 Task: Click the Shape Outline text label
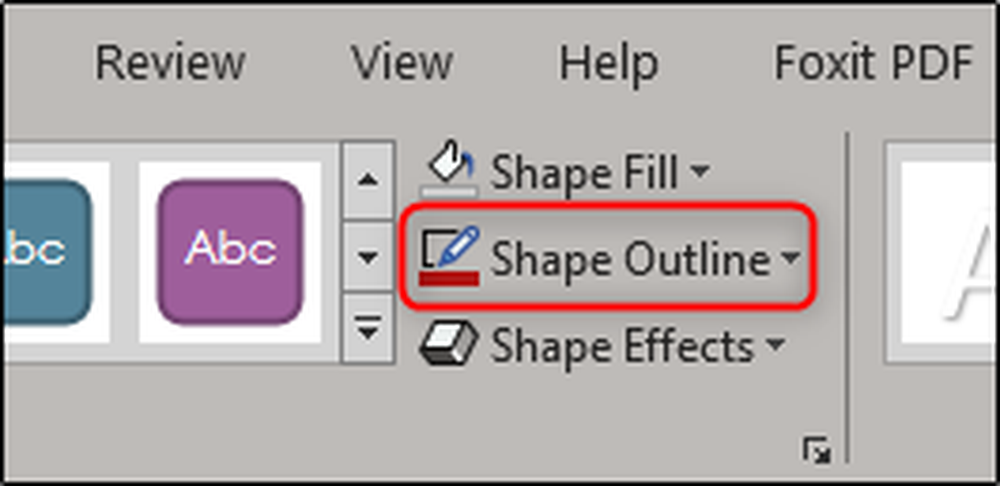(630, 260)
